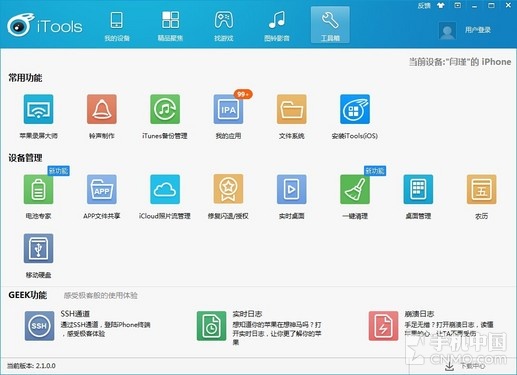517x375 pixels.
Task: Launch 苹果录屏大师 screen recorder
Action: click(x=38, y=109)
